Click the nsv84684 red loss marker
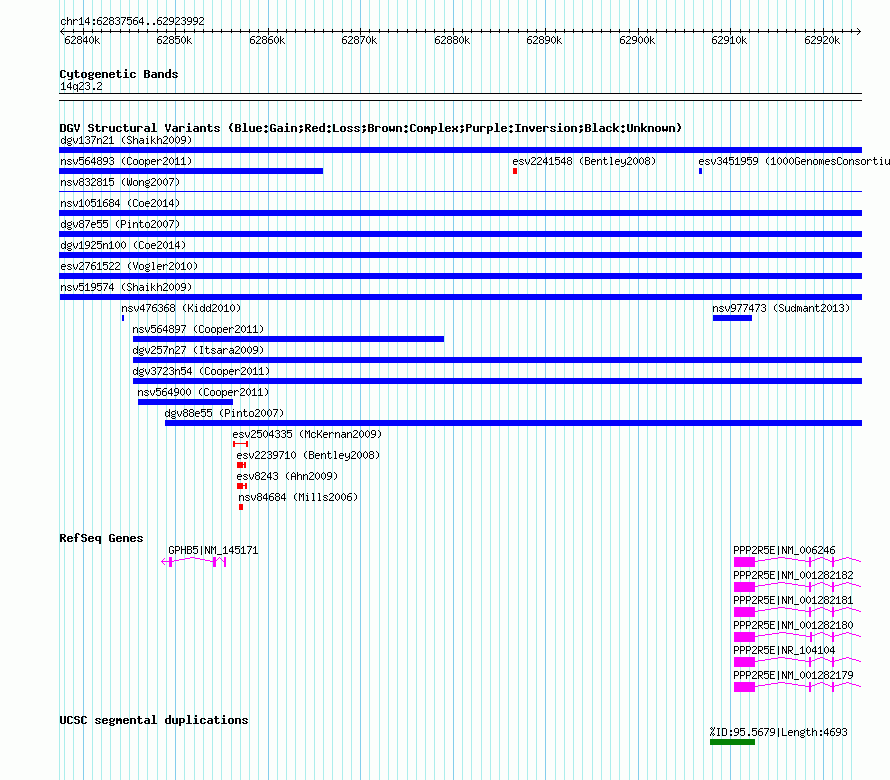This screenshot has width=890, height=780. (241, 507)
